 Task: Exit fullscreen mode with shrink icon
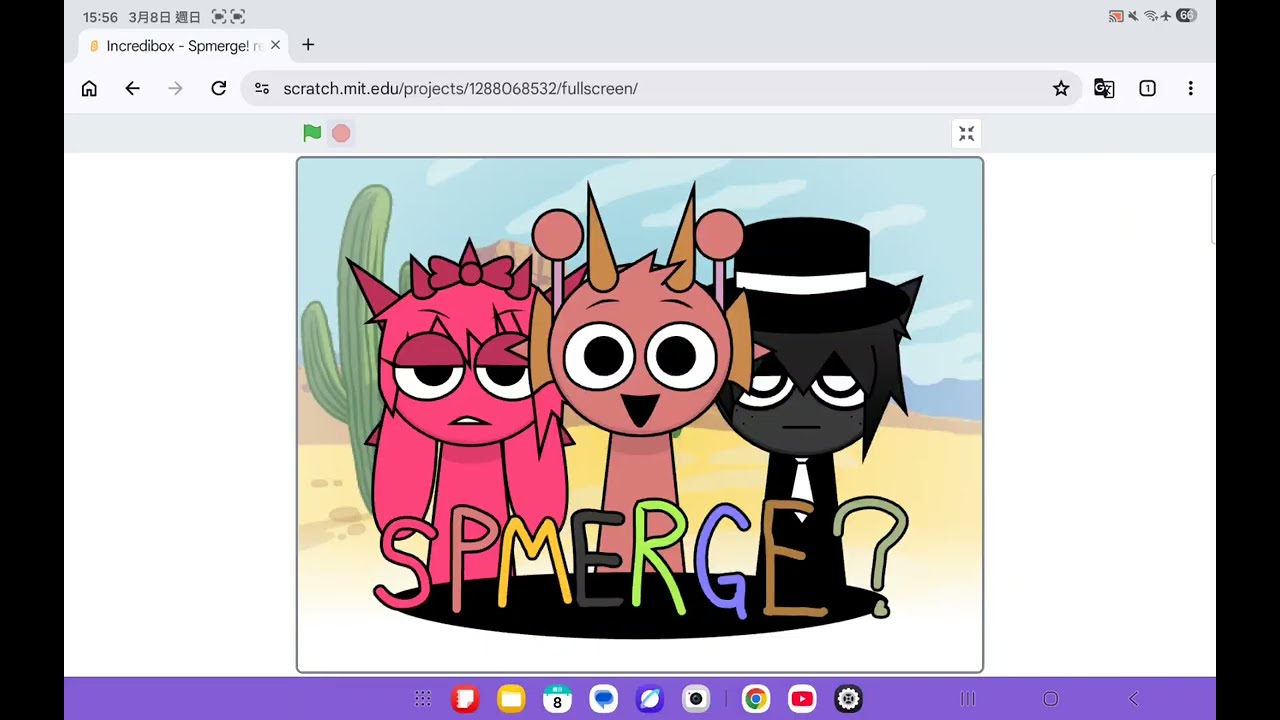(966, 133)
